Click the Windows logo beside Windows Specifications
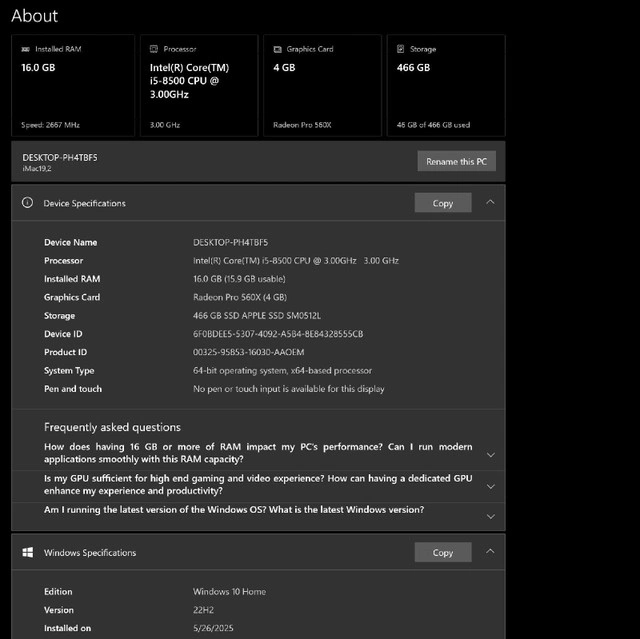 pyautogui.click(x=28, y=552)
